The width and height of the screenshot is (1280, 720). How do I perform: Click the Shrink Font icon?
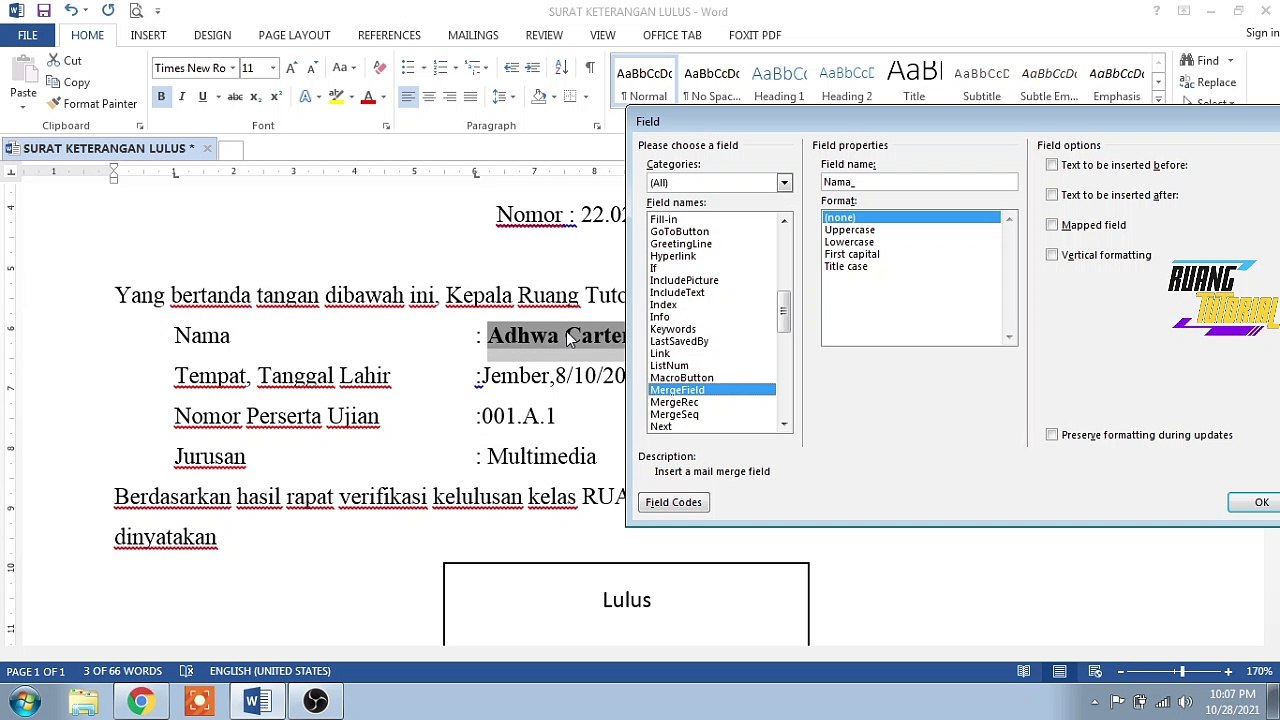(311, 68)
